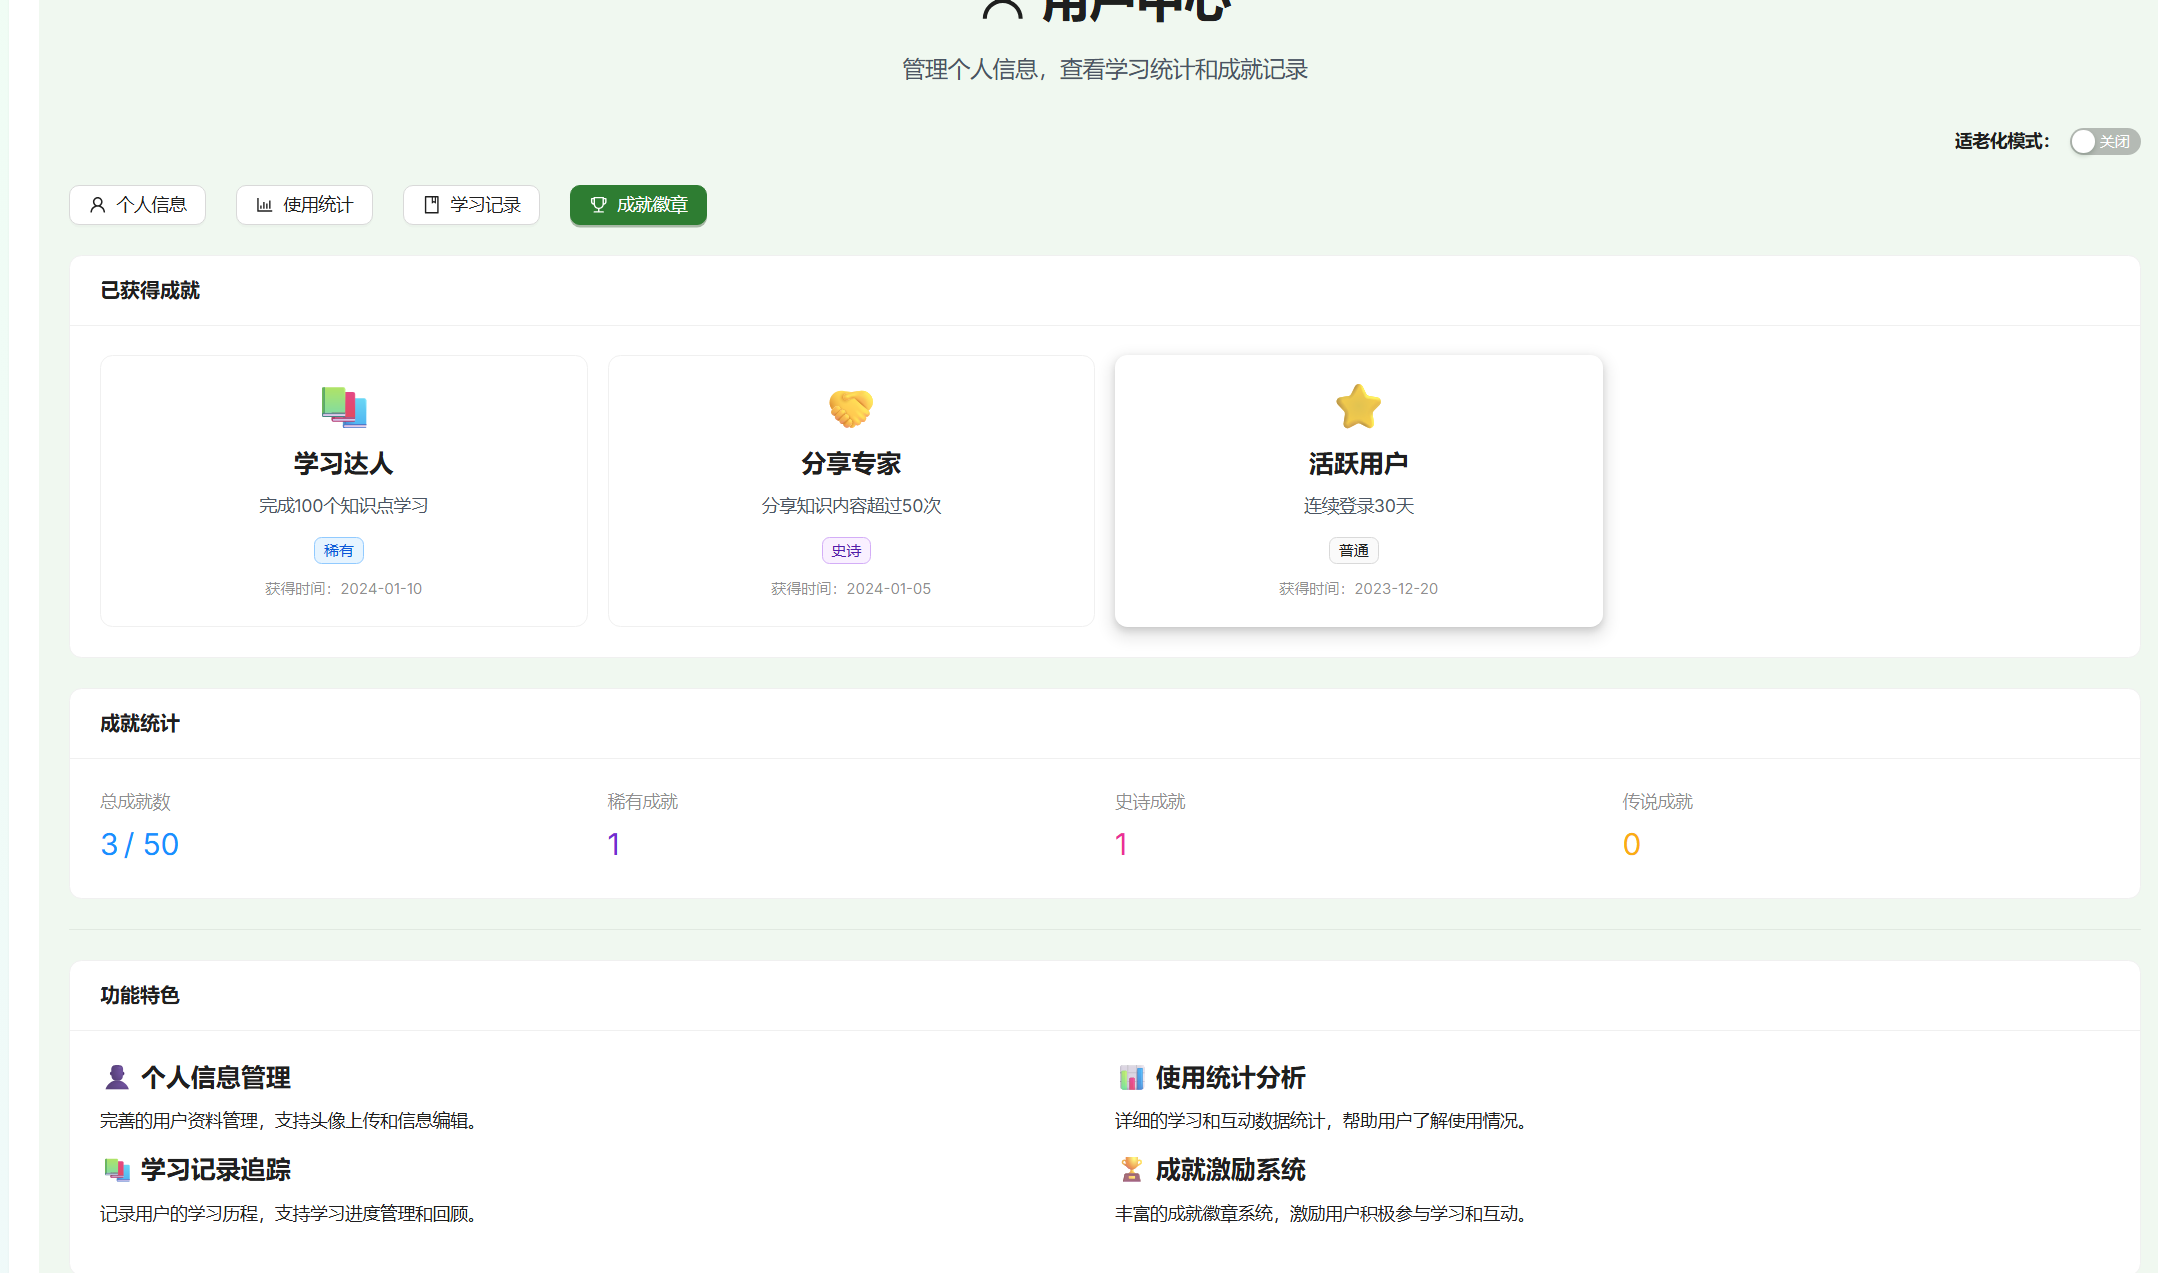Click the gold star icon on 活跃用户 card
This screenshot has height=1273, width=2158.
click(x=1358, y=407)
